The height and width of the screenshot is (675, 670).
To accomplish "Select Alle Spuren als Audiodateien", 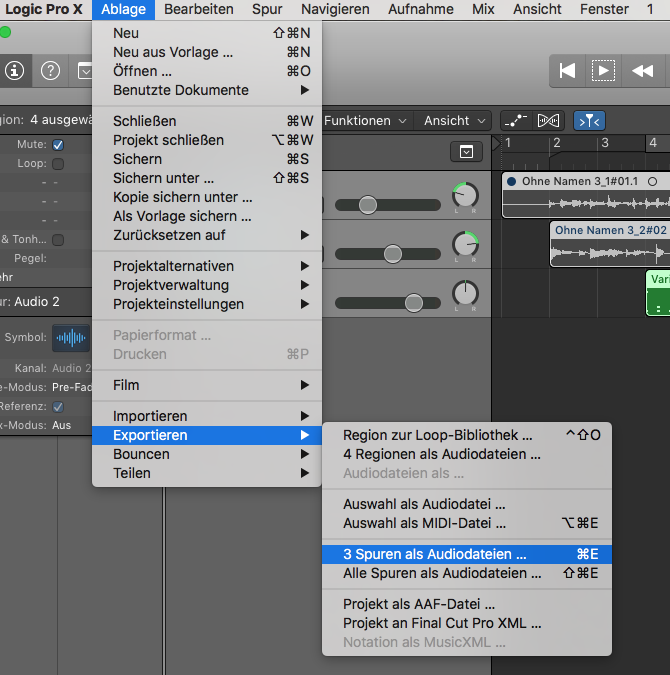I will click(x=467, y=573).
